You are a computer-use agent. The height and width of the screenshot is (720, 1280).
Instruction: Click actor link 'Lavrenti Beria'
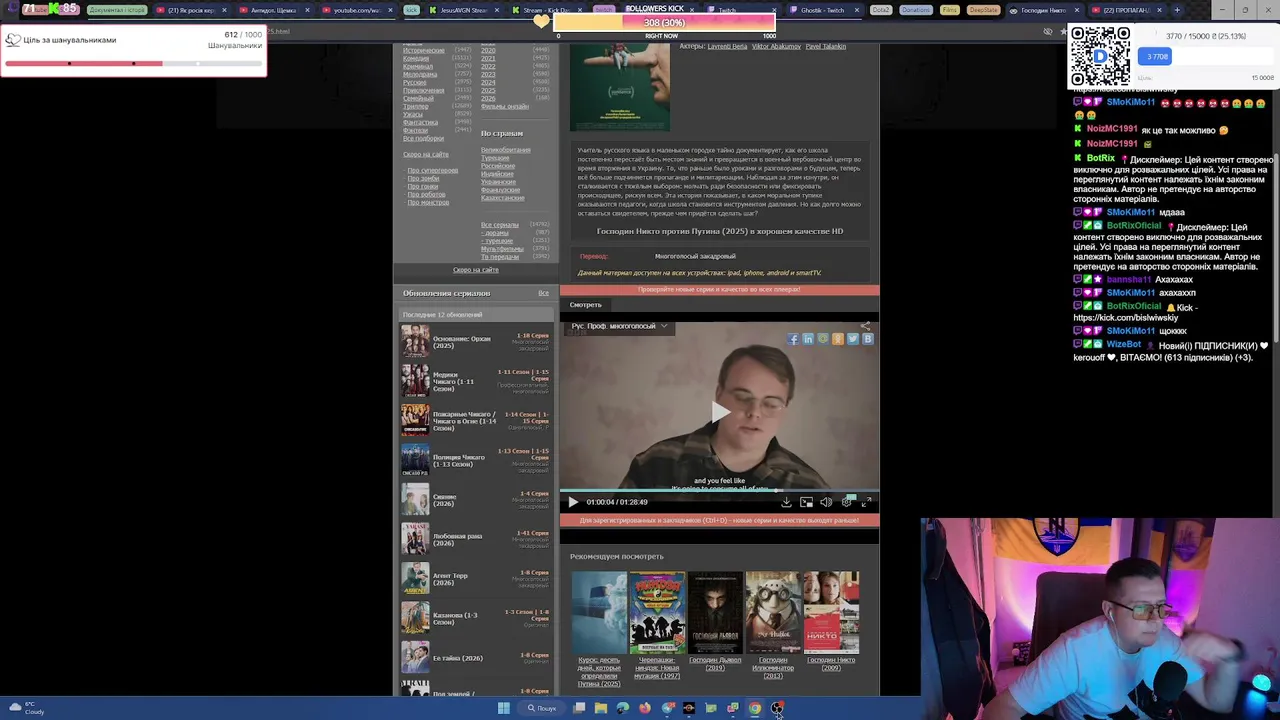pos(727,46)
